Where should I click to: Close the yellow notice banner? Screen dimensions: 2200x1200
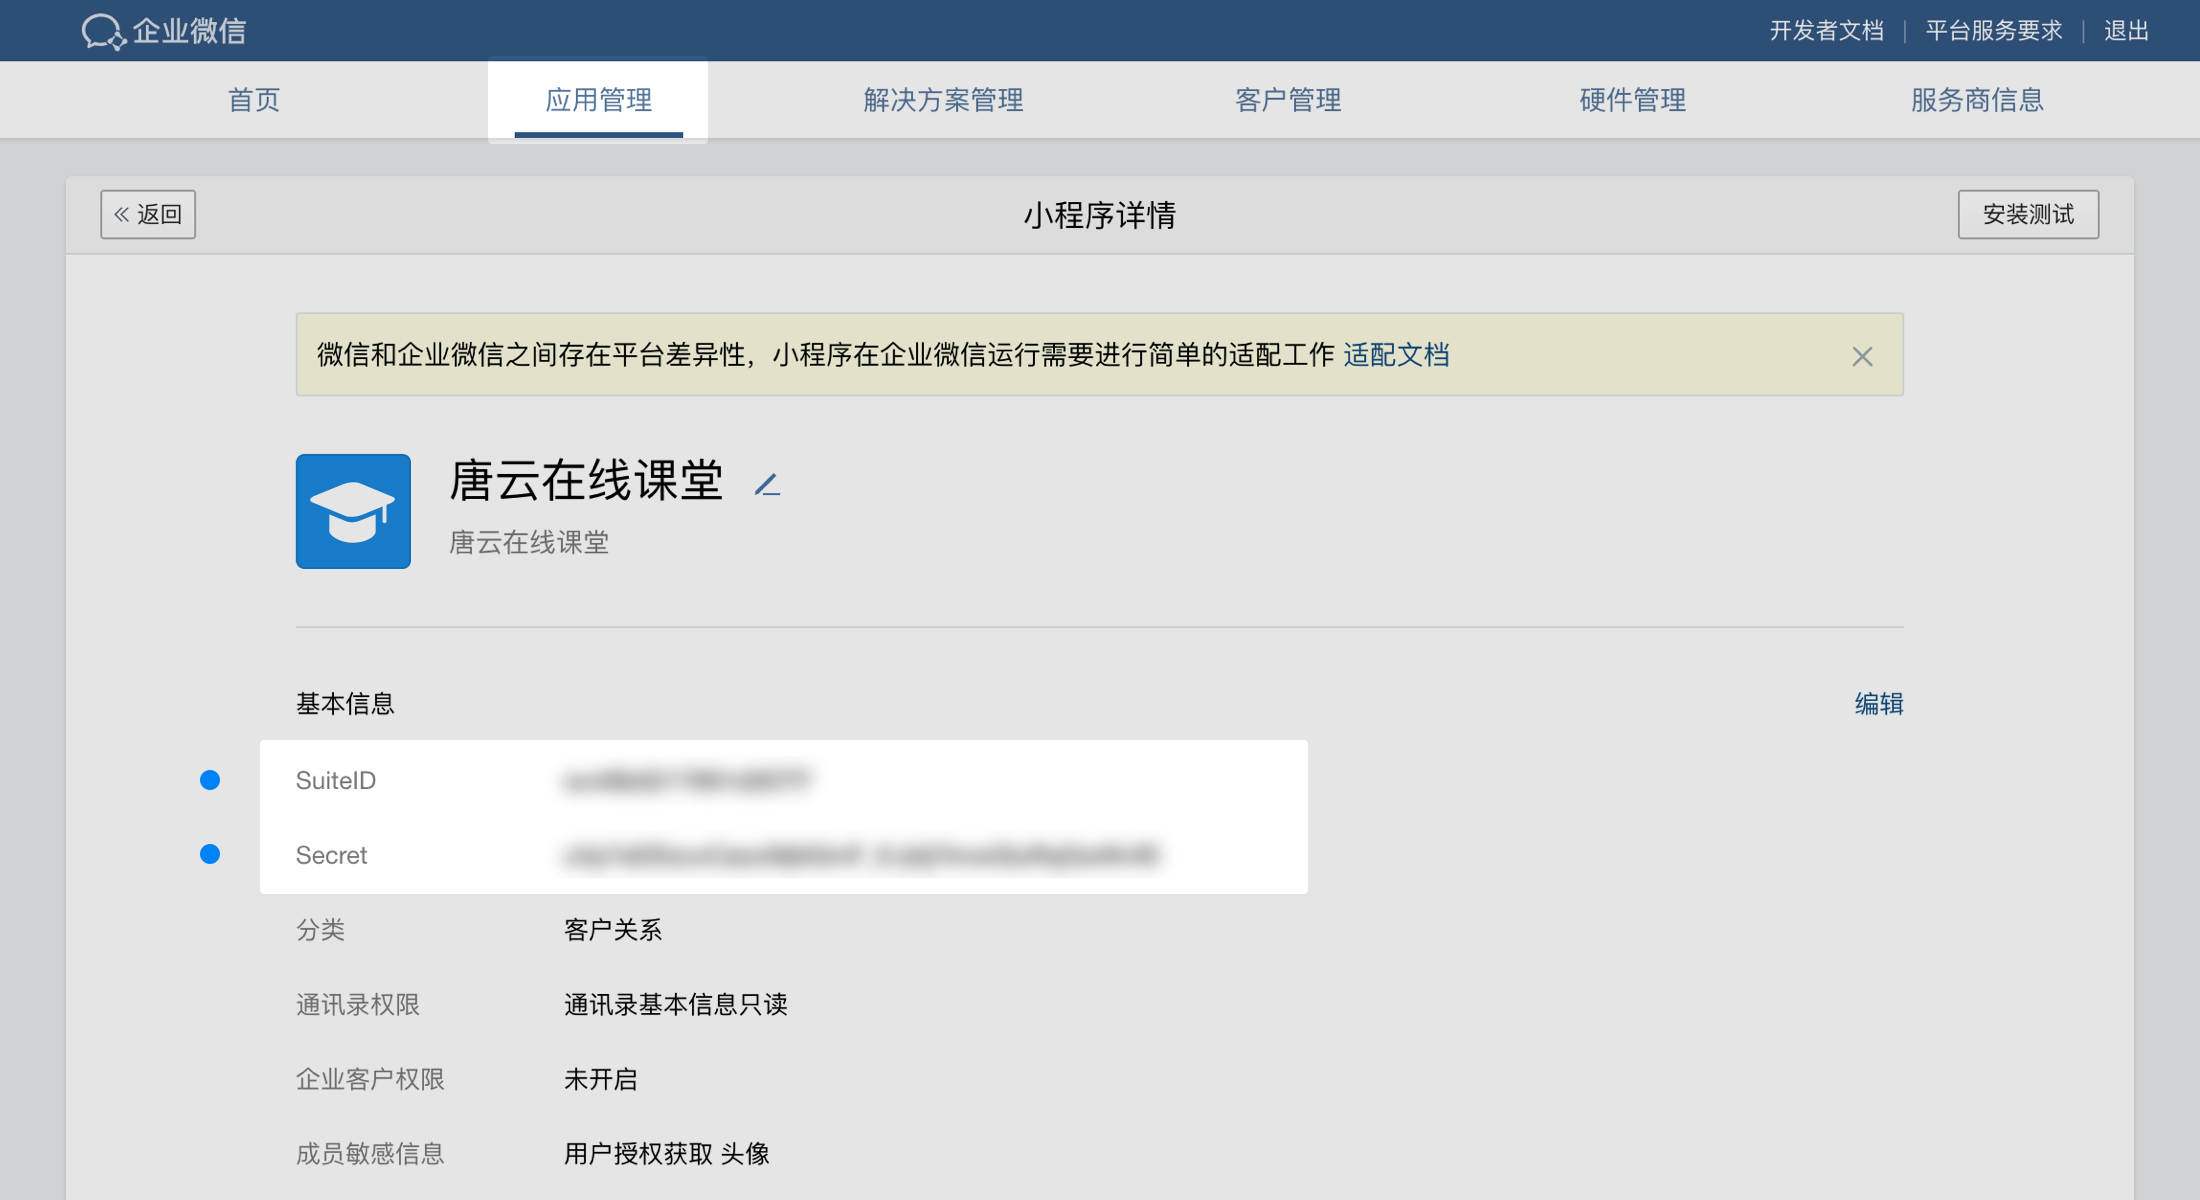[1862, 356]
